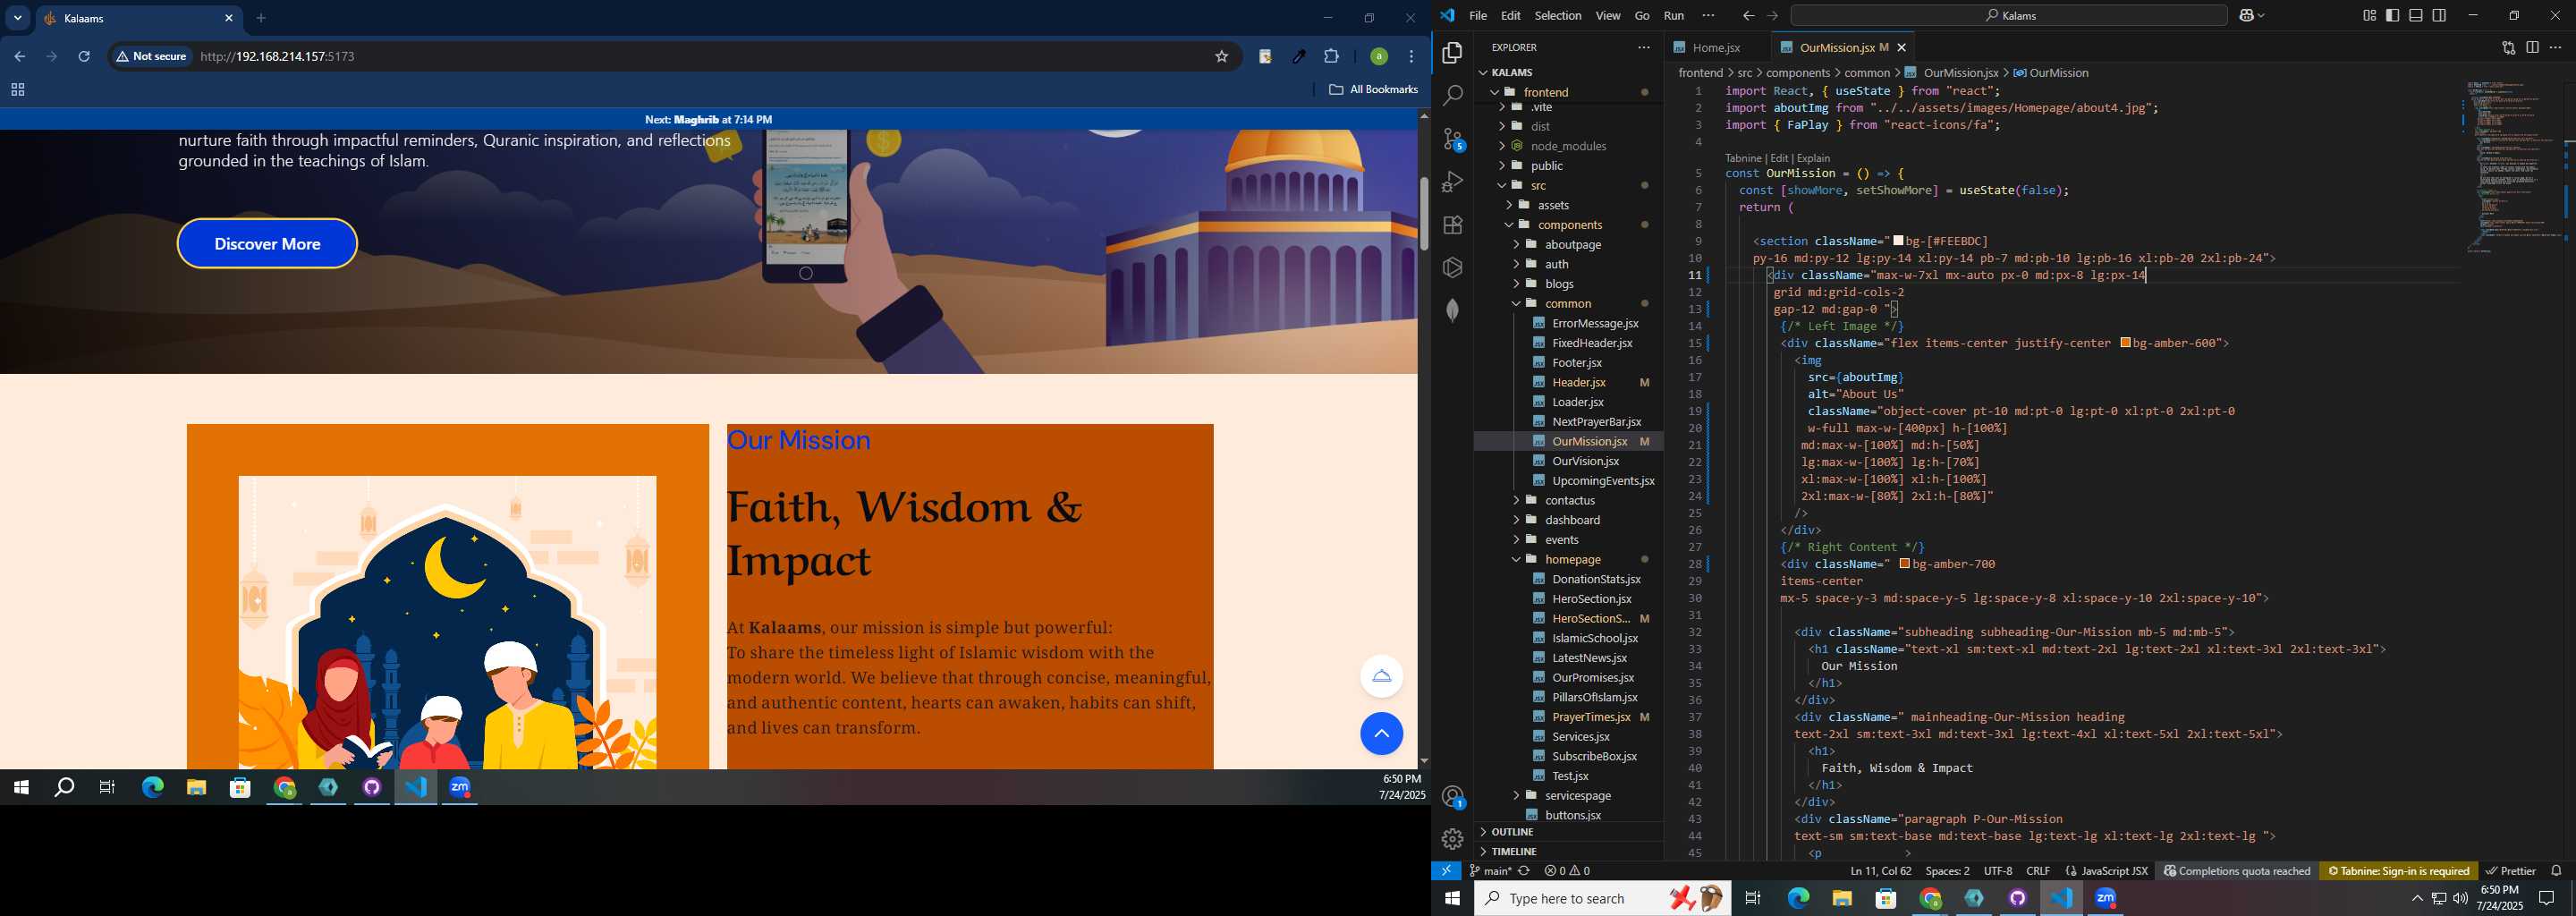Screen dimensions: 2576x916
Task: Click the VS Code command center search box
Action: (2009, 16)
